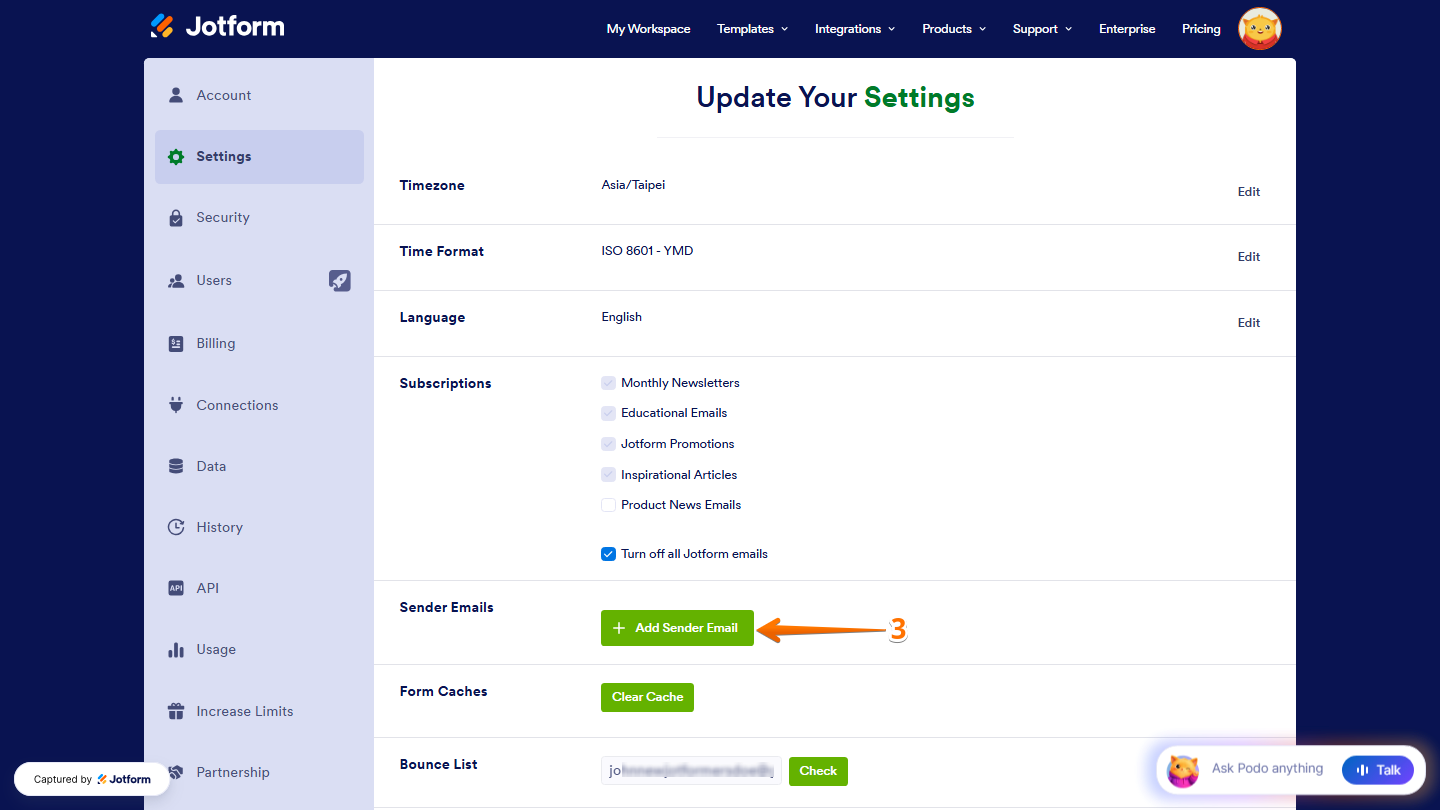This screenshot has width=1440, height=810.
Task: View the History sidebar tab
Action: pos(259,527)
